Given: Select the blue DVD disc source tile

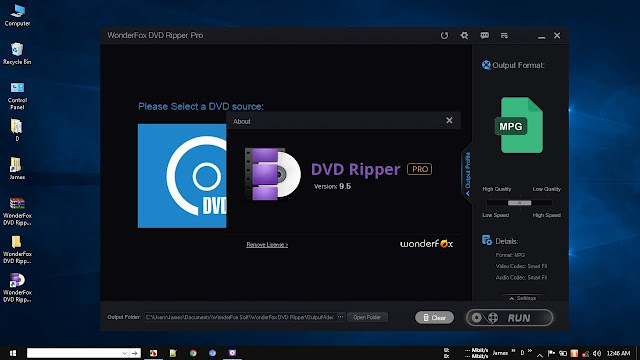Looking at the screenshot, I should tap(182, 176).
